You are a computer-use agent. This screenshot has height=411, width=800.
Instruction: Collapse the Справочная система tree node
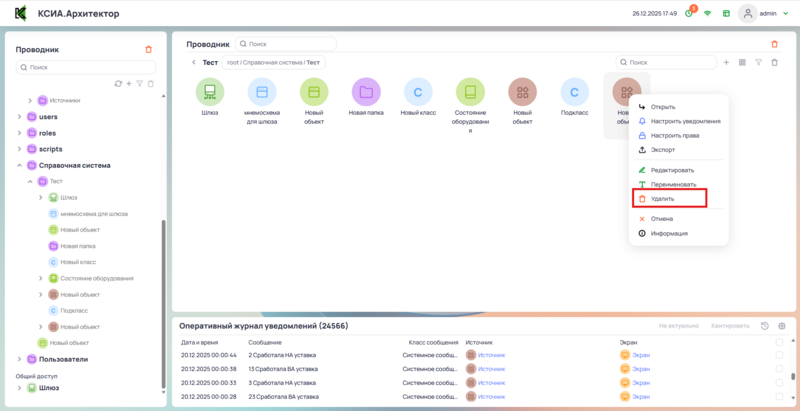tap(19, 165)
